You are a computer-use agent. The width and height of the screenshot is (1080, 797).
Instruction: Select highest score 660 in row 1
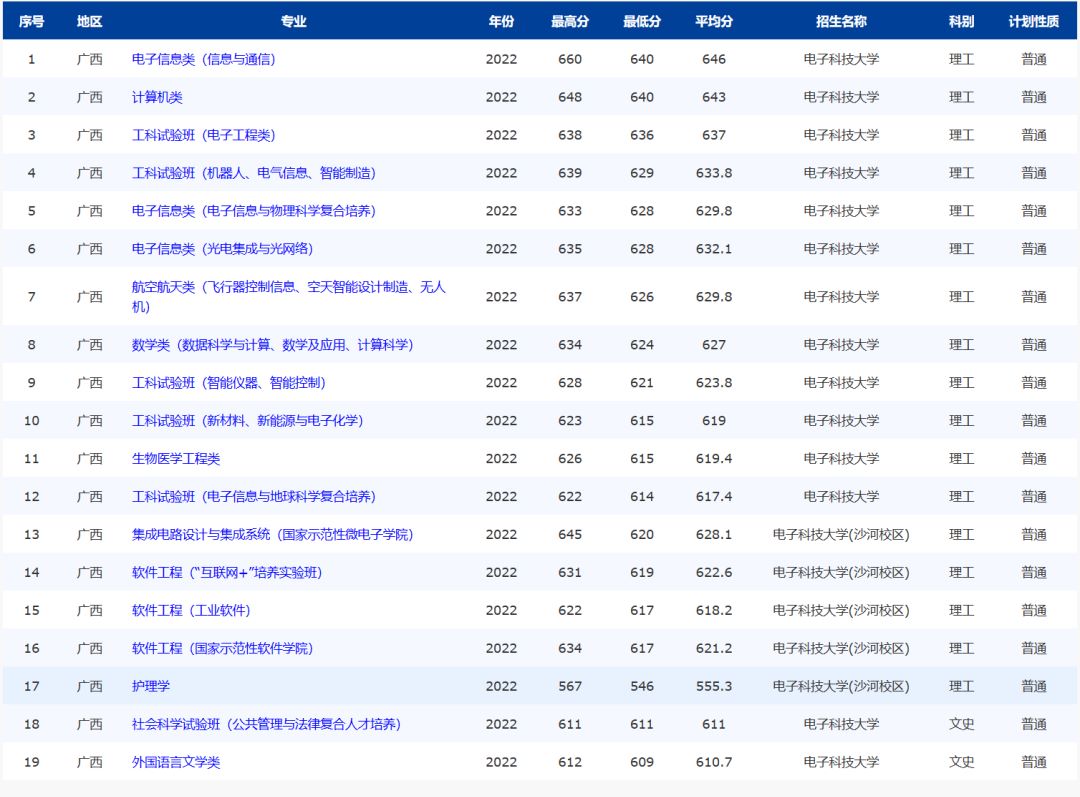point(570,59)
